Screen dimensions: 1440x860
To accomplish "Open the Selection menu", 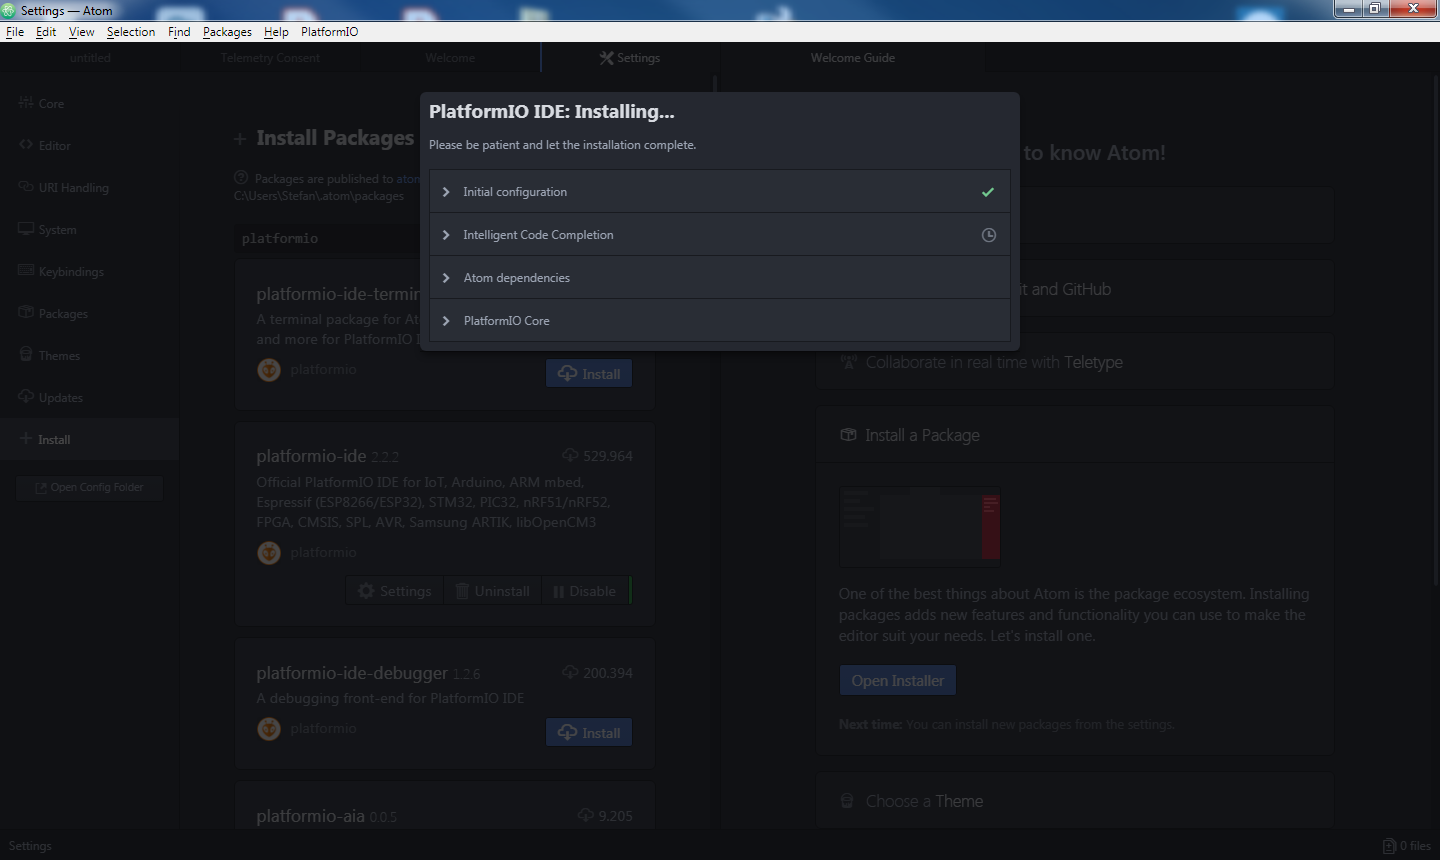I will point(131,32).
